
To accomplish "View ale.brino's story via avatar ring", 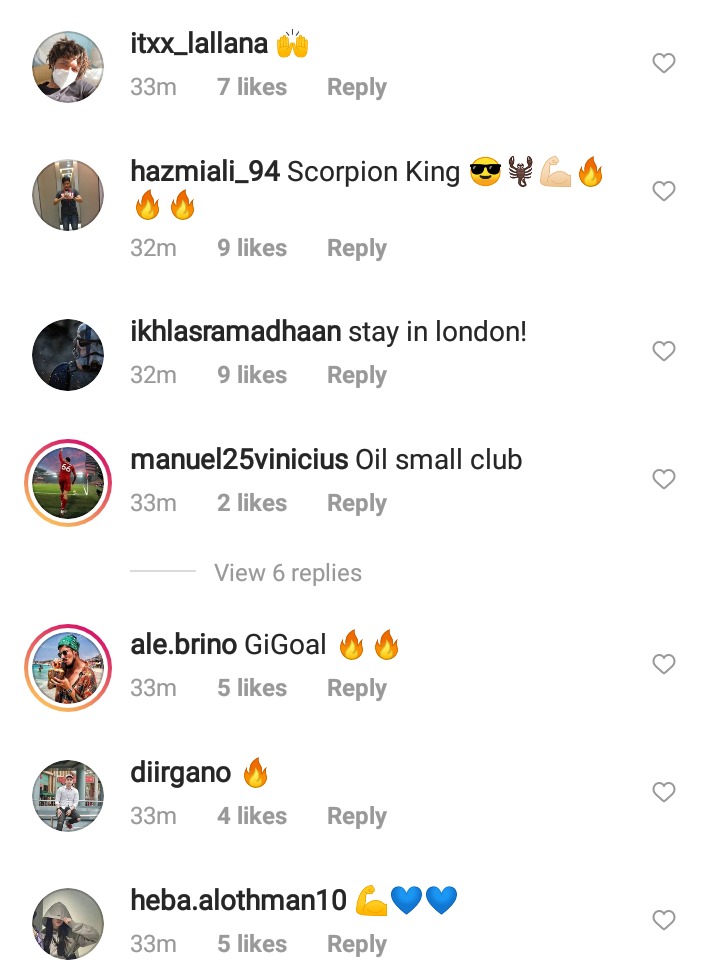I will point(68,668).
